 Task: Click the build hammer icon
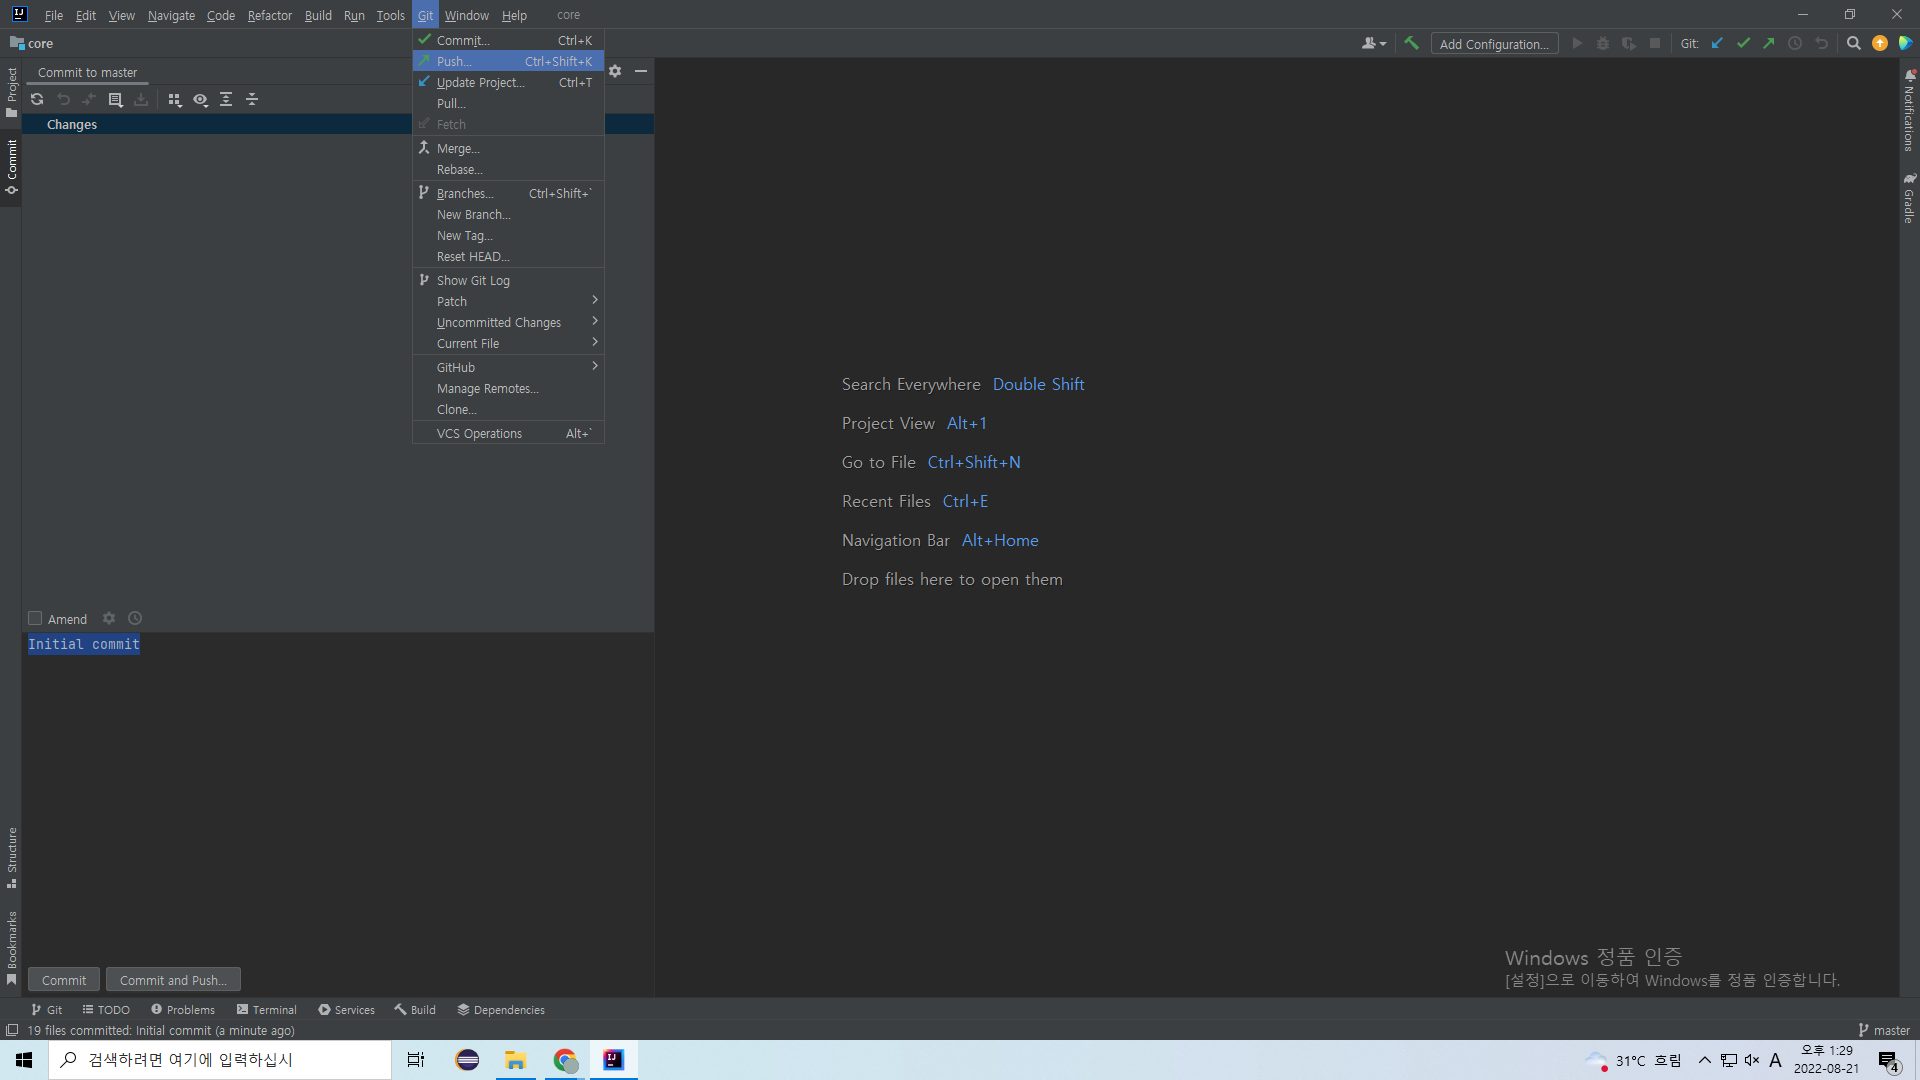(x=1411, y=43)
